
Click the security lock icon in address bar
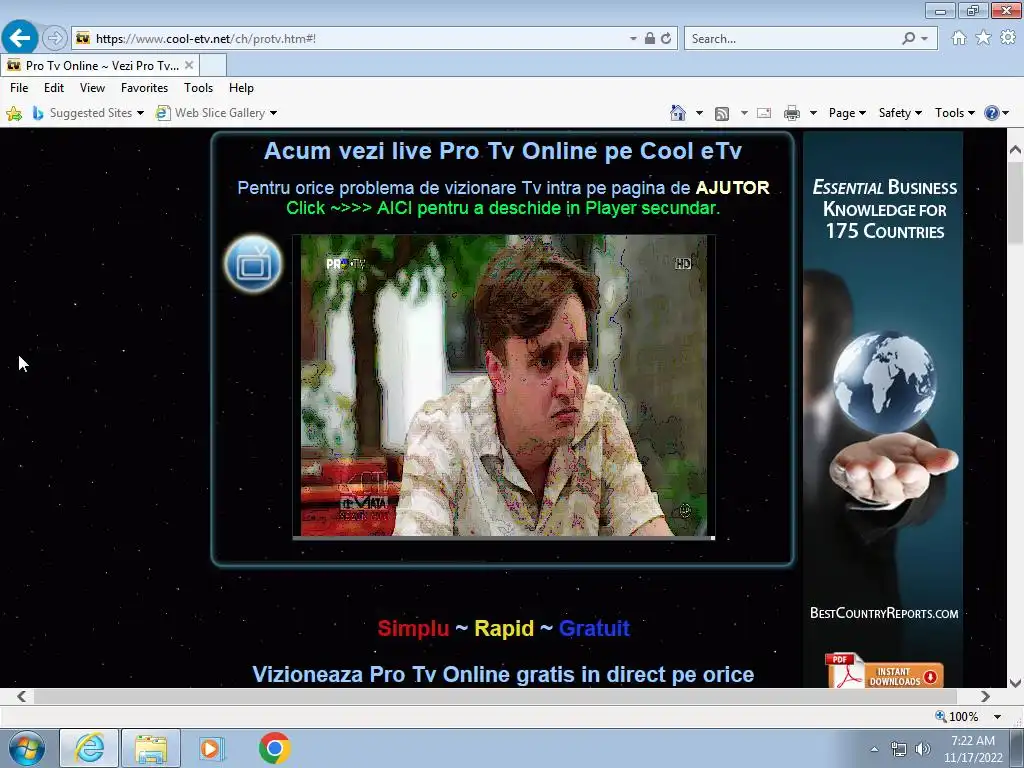(x=650, y=39)
